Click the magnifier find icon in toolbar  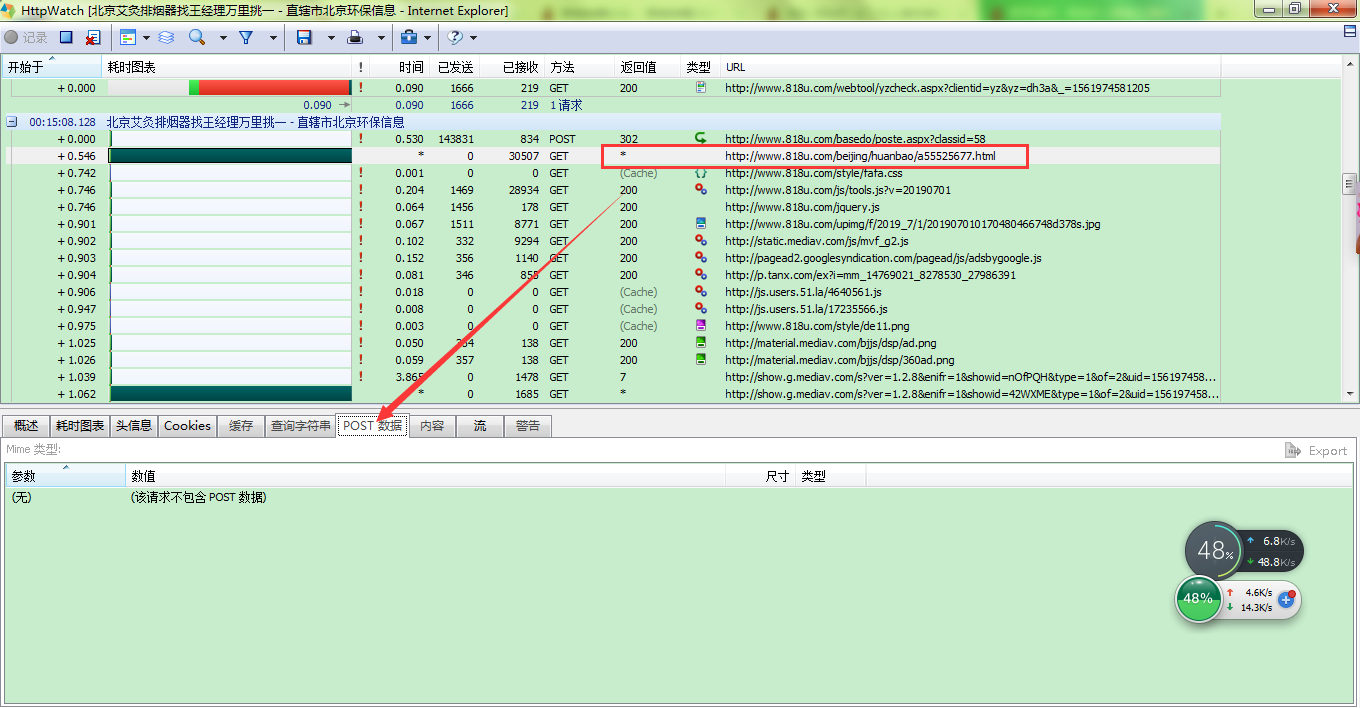pos(197,37)
